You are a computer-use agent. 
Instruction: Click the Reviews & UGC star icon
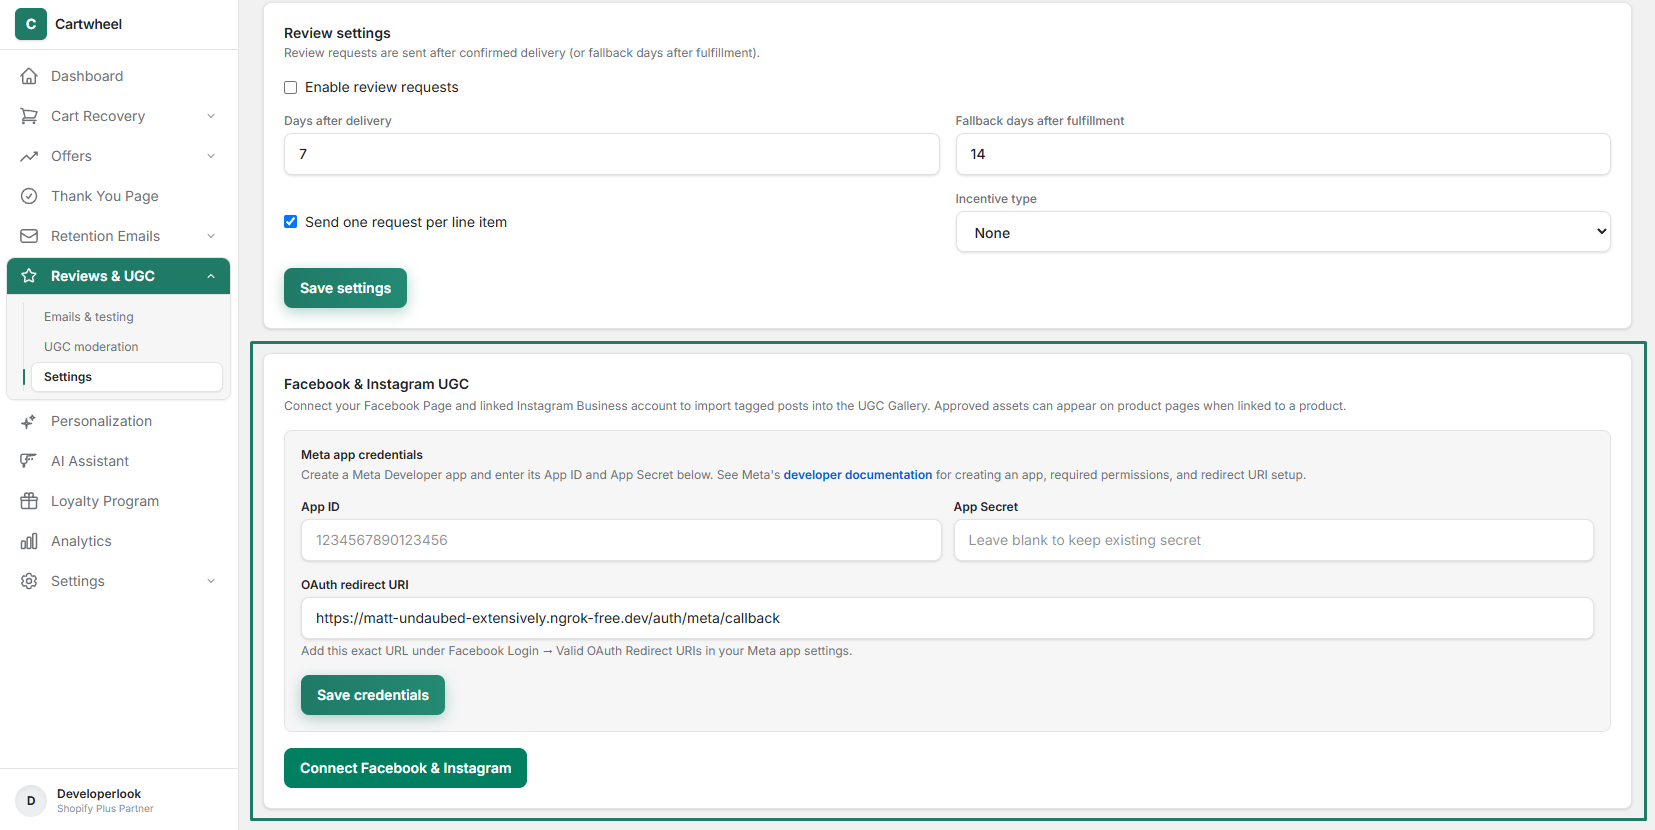29,276
